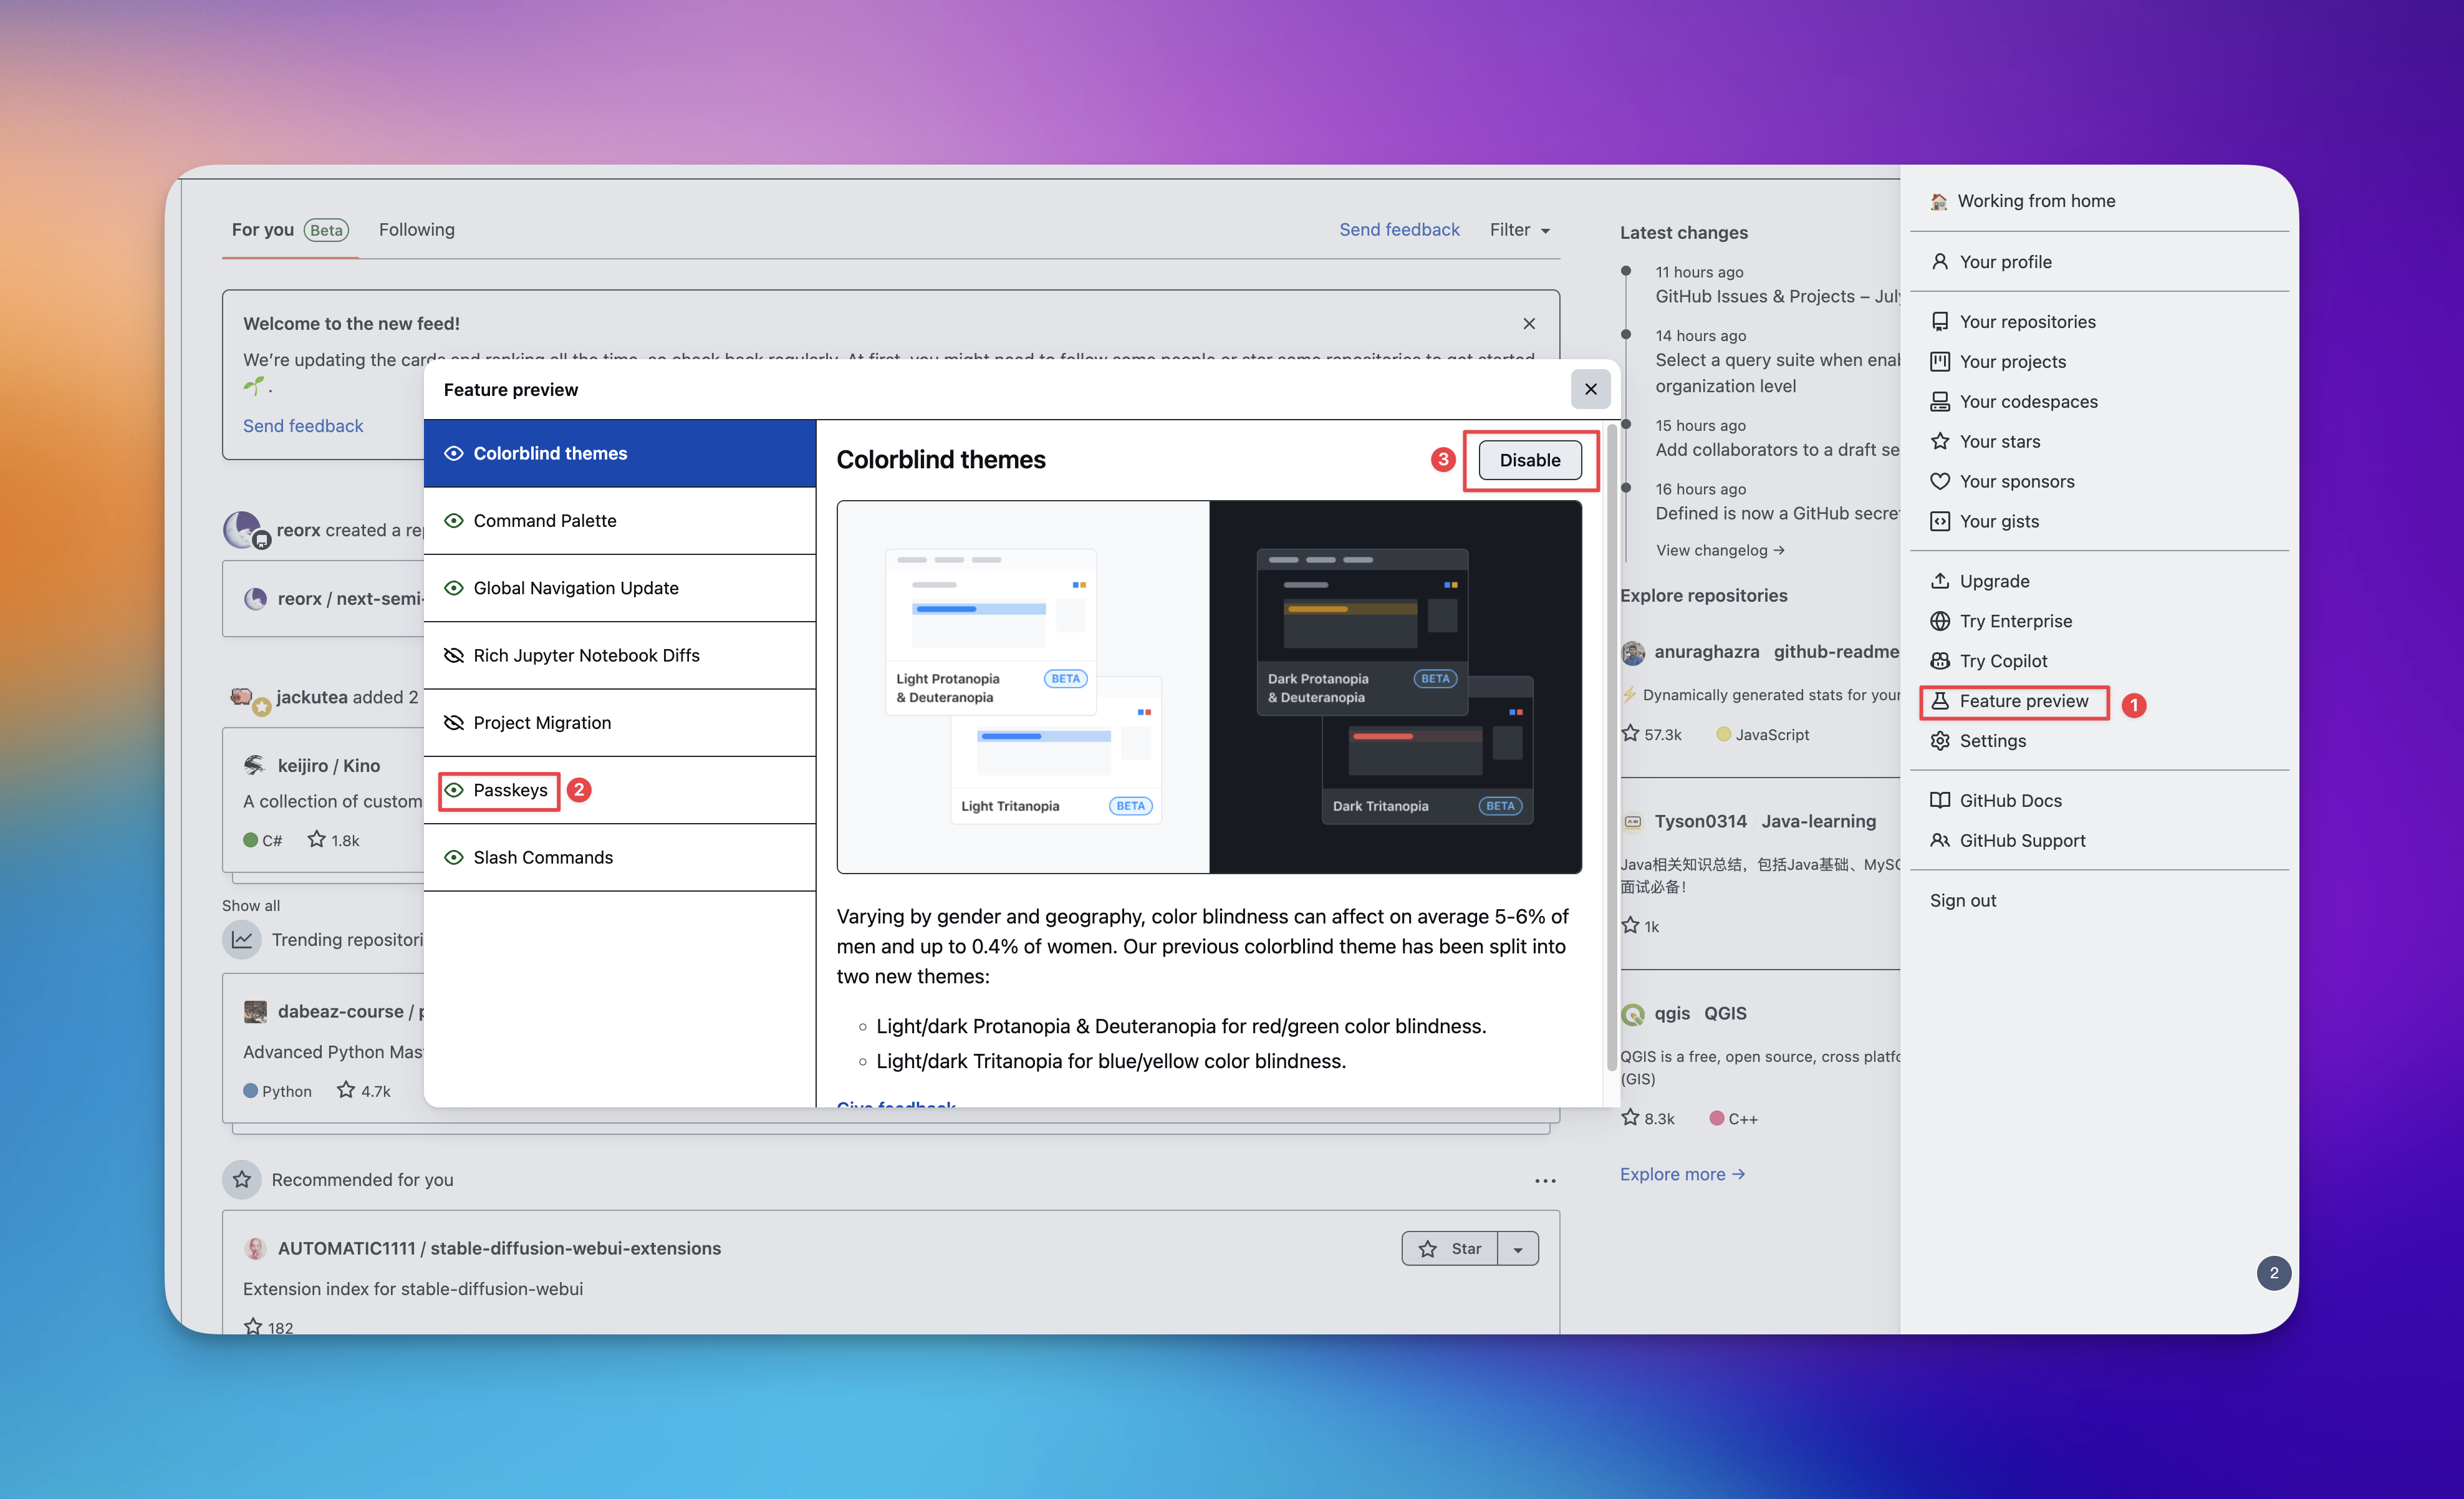The height and width of the screenshot is (1499, 2464).
Task: Star the stable-diffusion-webui-extensions repository
Action: pyautogui.click(x=1450, y=1249)
